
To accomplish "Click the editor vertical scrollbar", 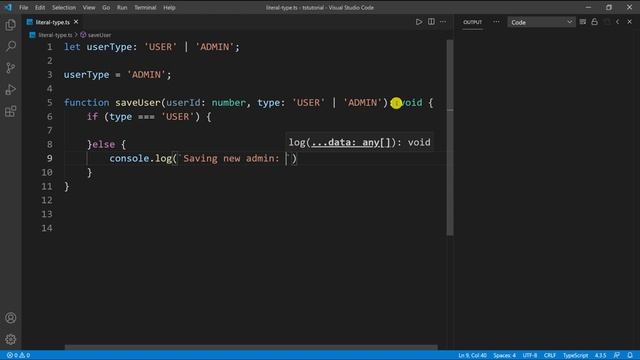I will [x=450, y=138].
